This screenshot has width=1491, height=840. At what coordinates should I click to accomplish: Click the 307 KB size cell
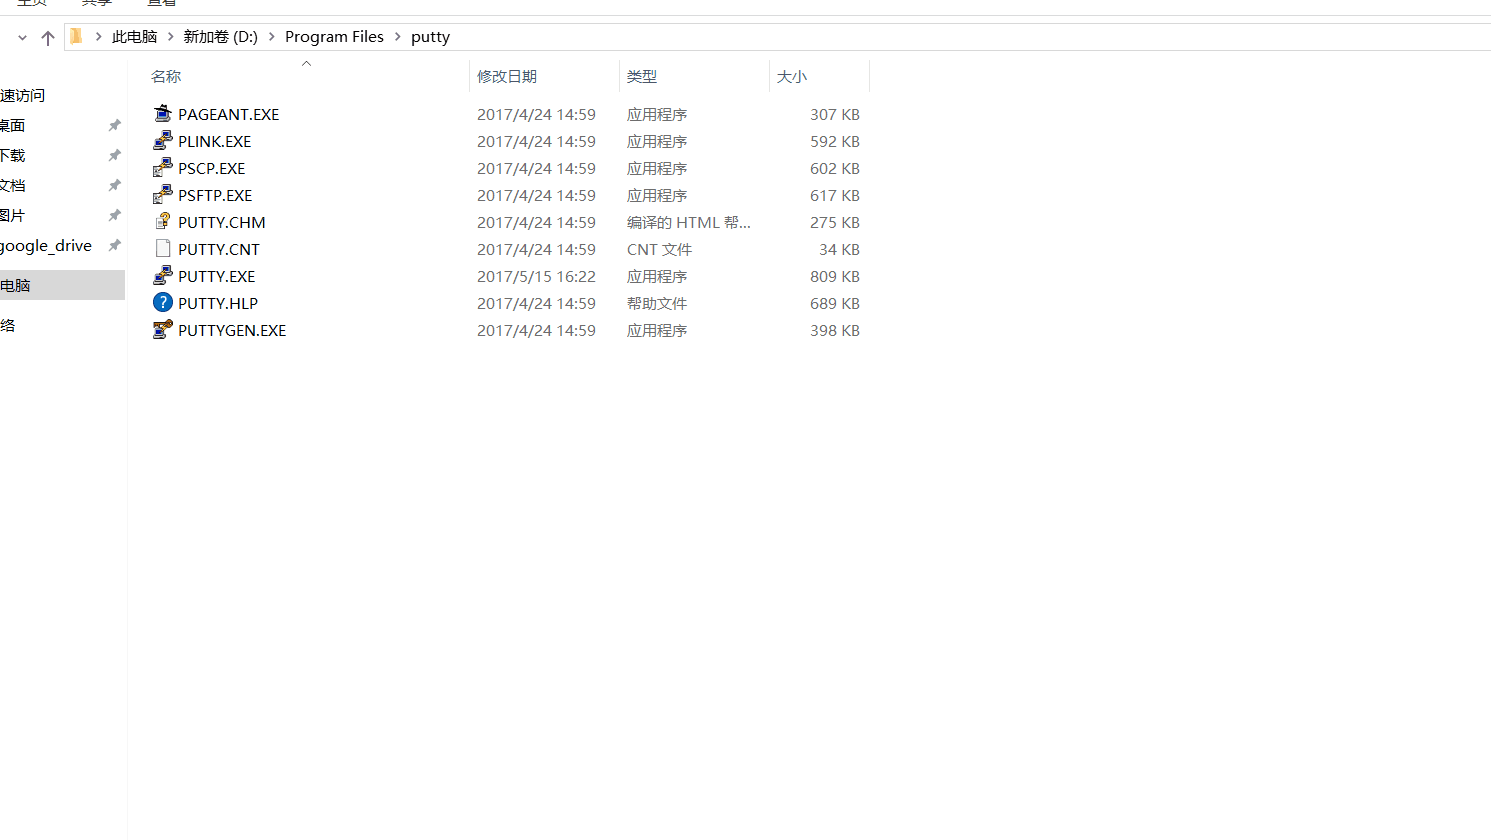[x=835, y=114]
